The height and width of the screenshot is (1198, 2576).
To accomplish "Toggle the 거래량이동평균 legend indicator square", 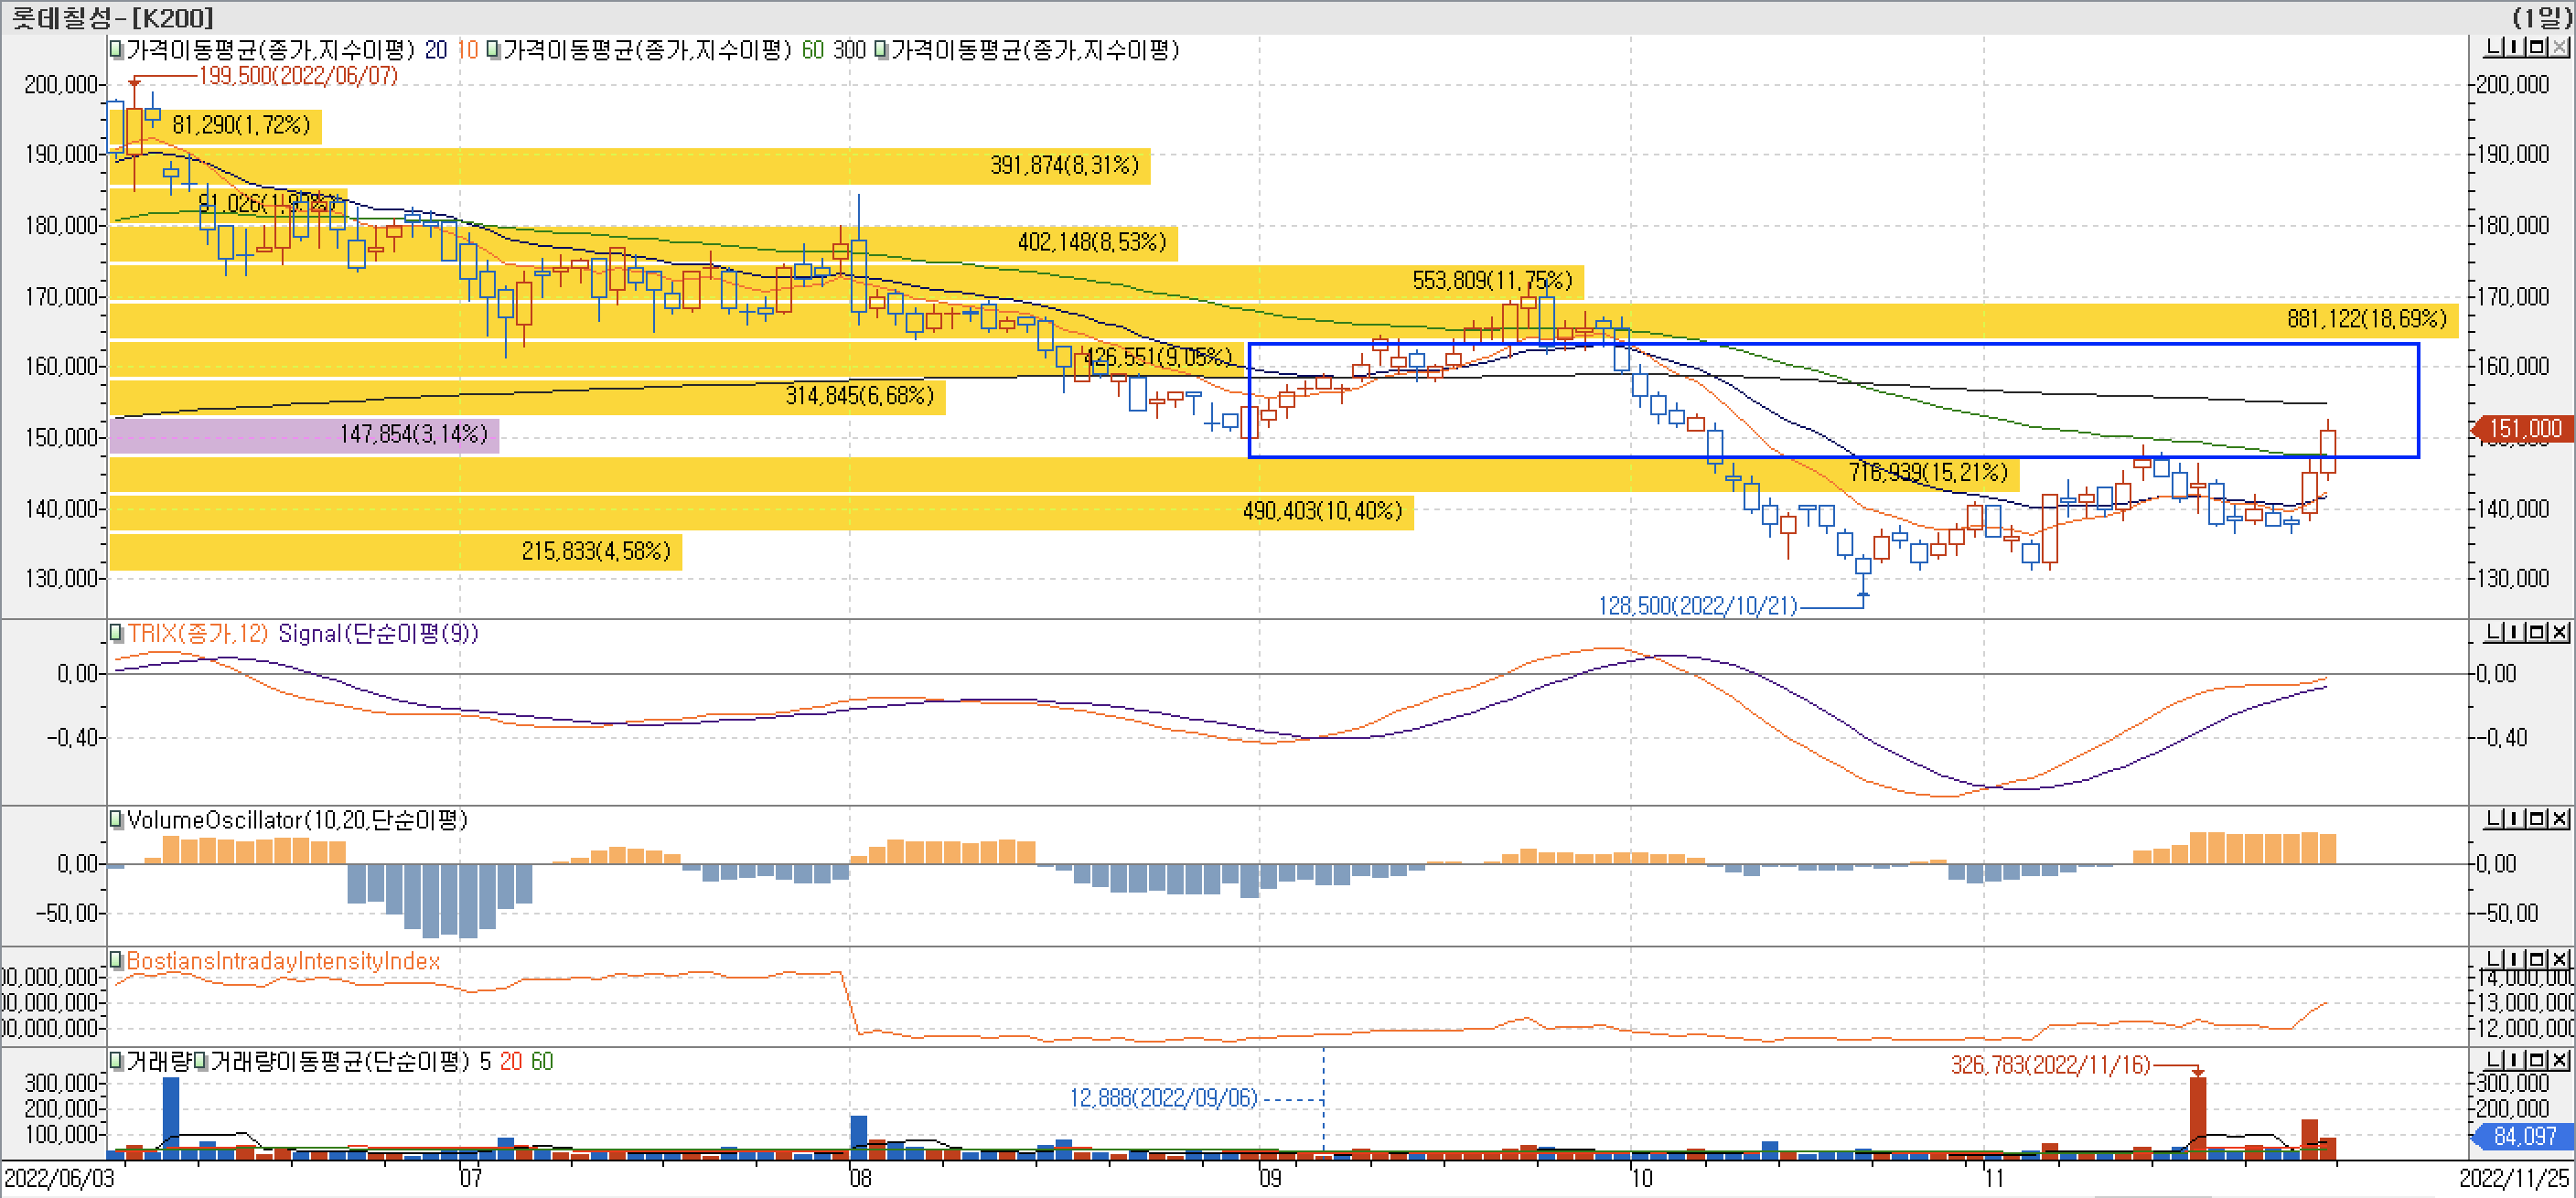I will point(201,1063).
